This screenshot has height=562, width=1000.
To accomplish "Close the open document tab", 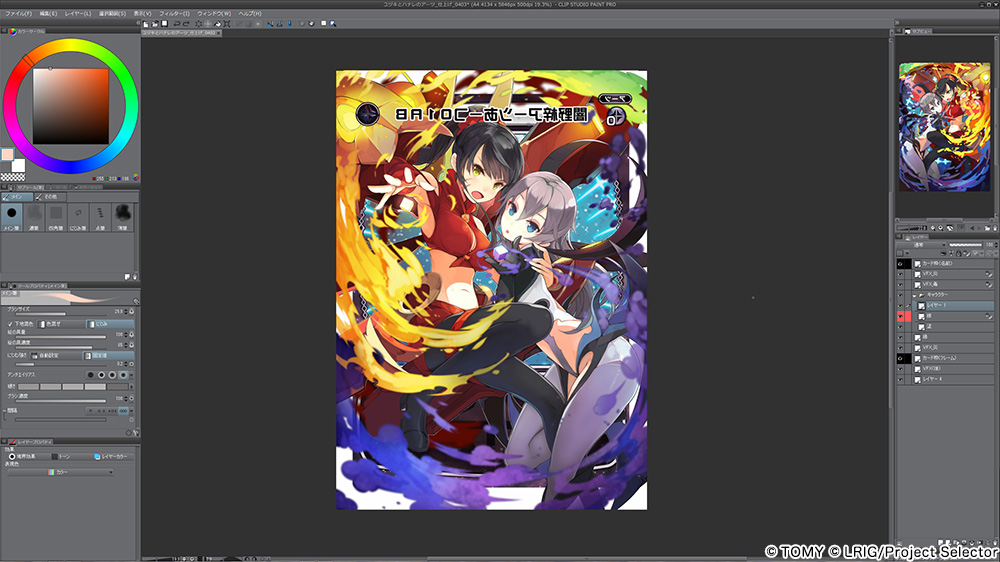I will (x=218, y=33).
